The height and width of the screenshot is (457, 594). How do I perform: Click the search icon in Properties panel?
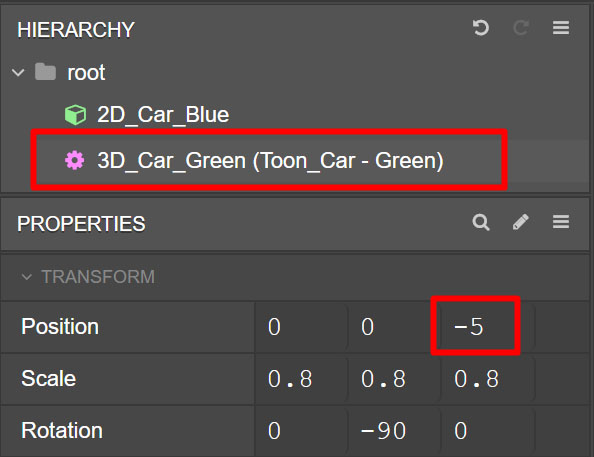[481, 222]
